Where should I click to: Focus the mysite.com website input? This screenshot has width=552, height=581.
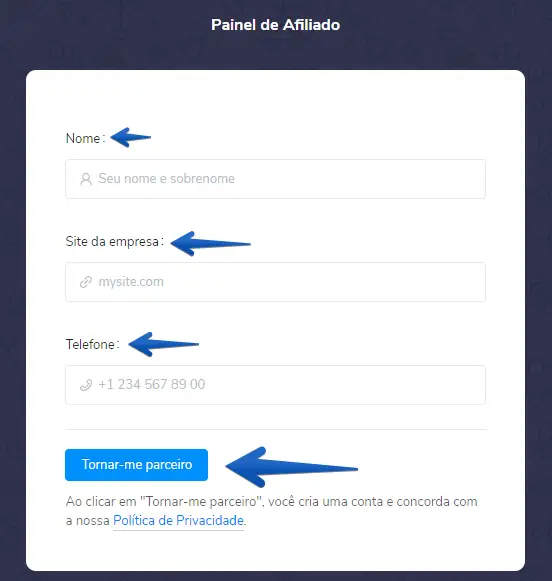click(x=275, y=282)
